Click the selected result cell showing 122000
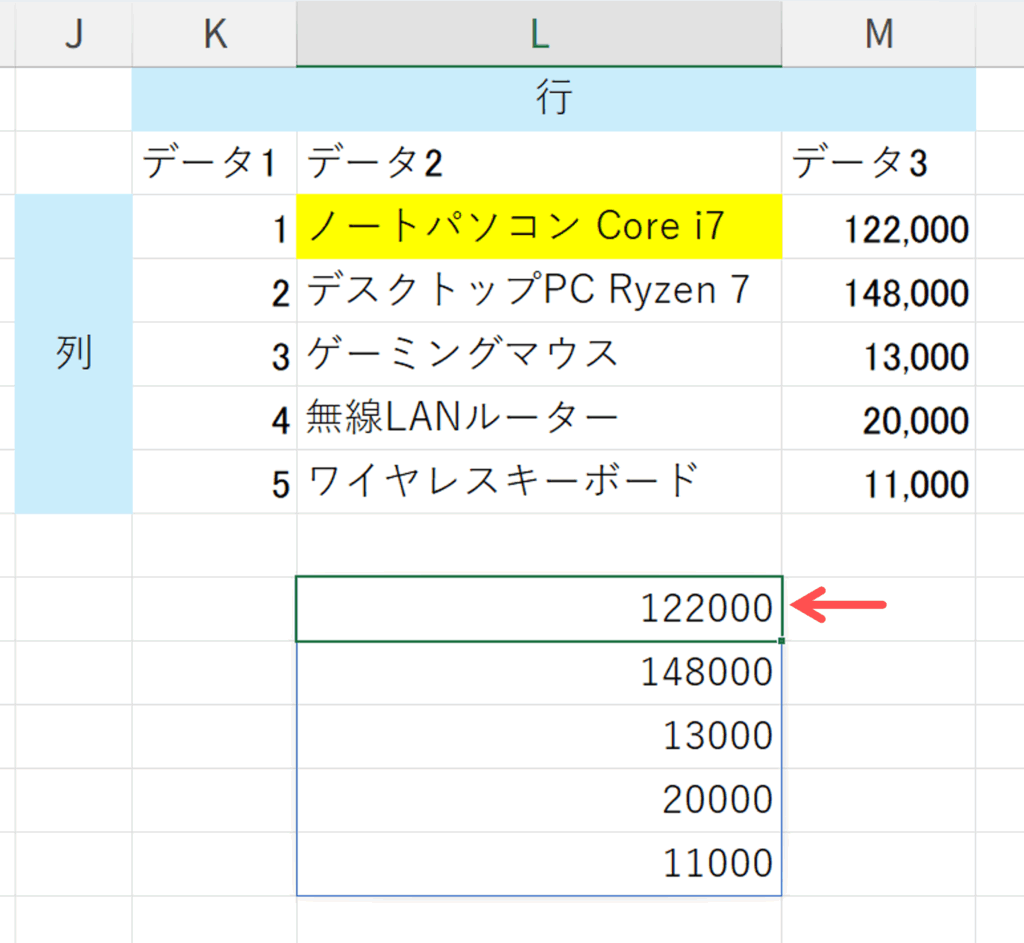1024x943 pixels. [x=539, y=608]
